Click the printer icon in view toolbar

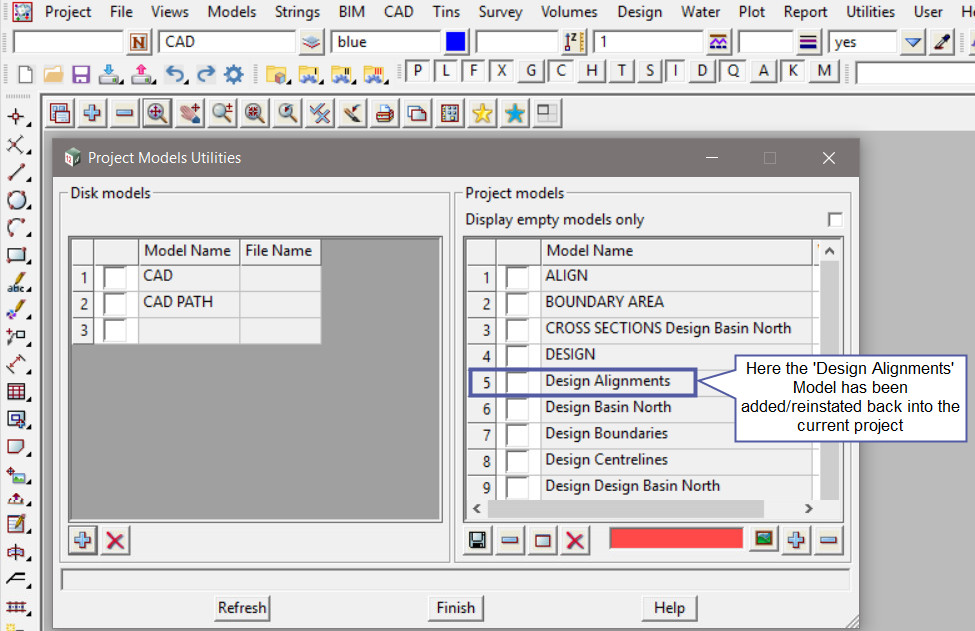point(384,114)
